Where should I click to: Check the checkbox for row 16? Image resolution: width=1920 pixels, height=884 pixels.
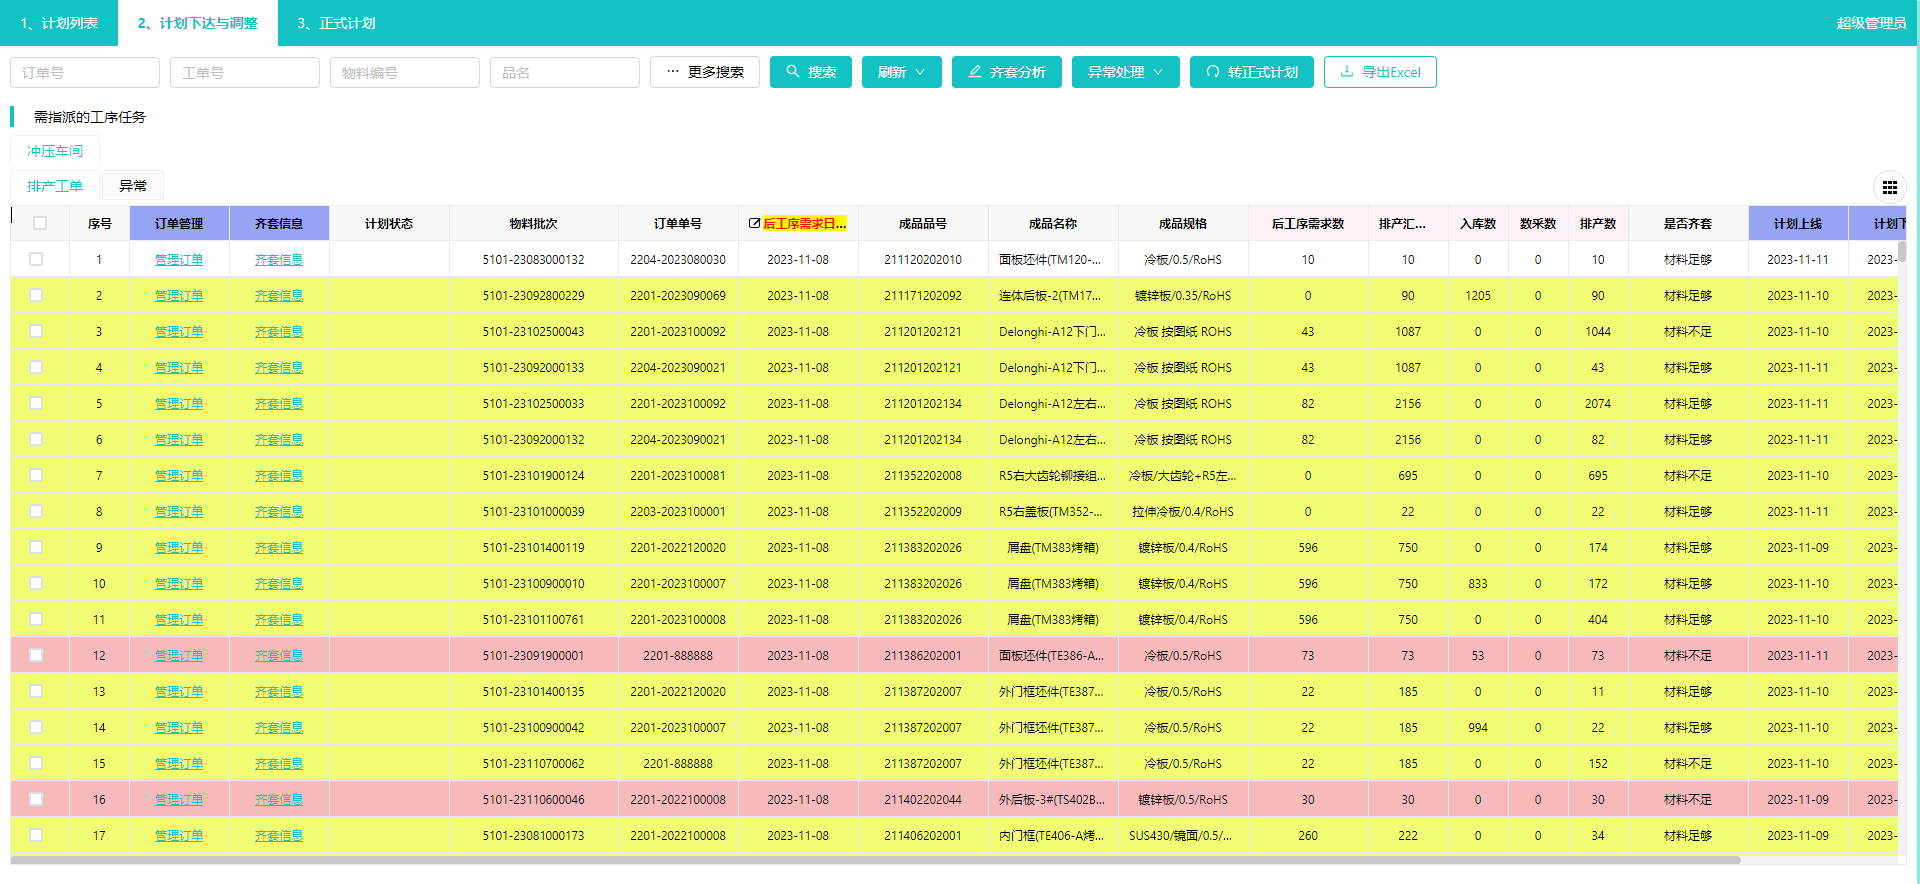click(x=36, y=799)
